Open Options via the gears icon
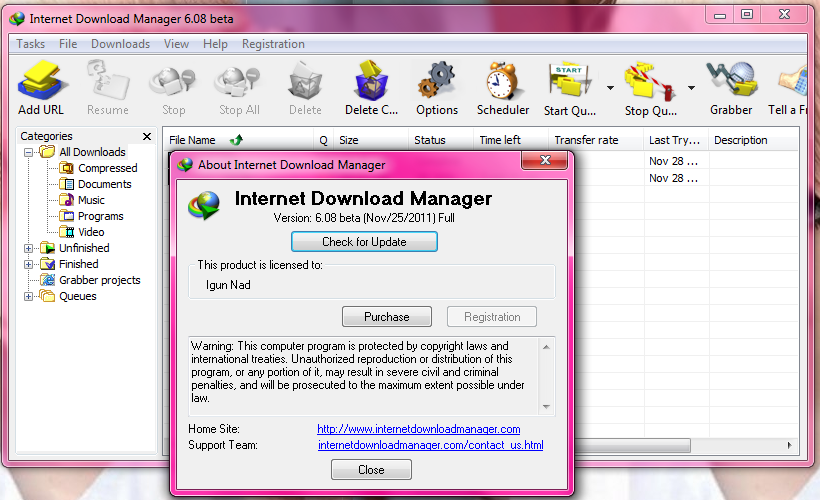Image resolution: width=820 pixels, height=500 pixels. coord(437,81)
